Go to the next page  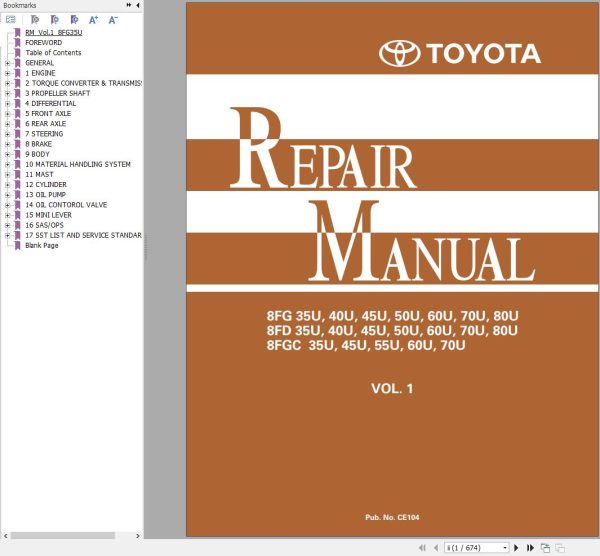point(516,548)
